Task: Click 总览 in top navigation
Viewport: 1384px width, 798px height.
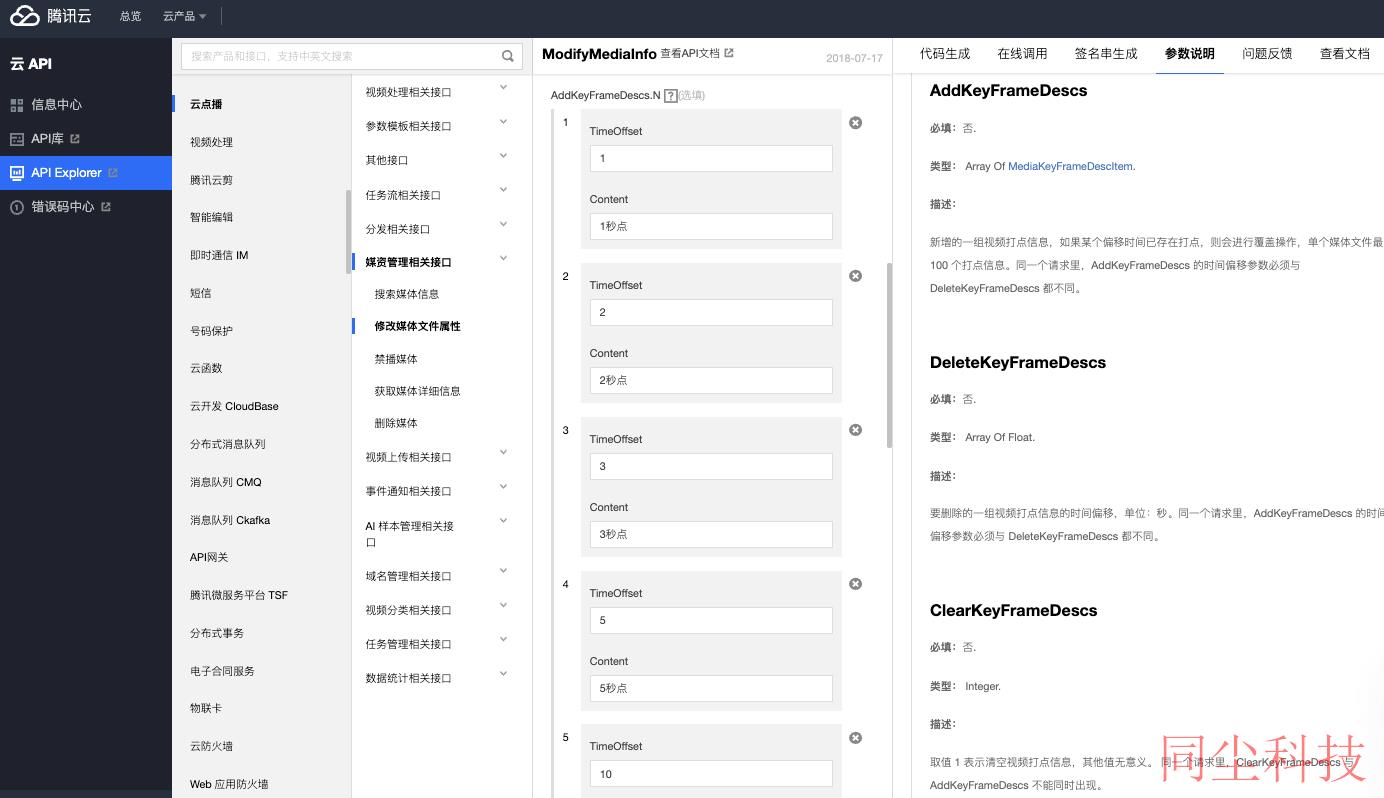Action: tap(130, 16)
